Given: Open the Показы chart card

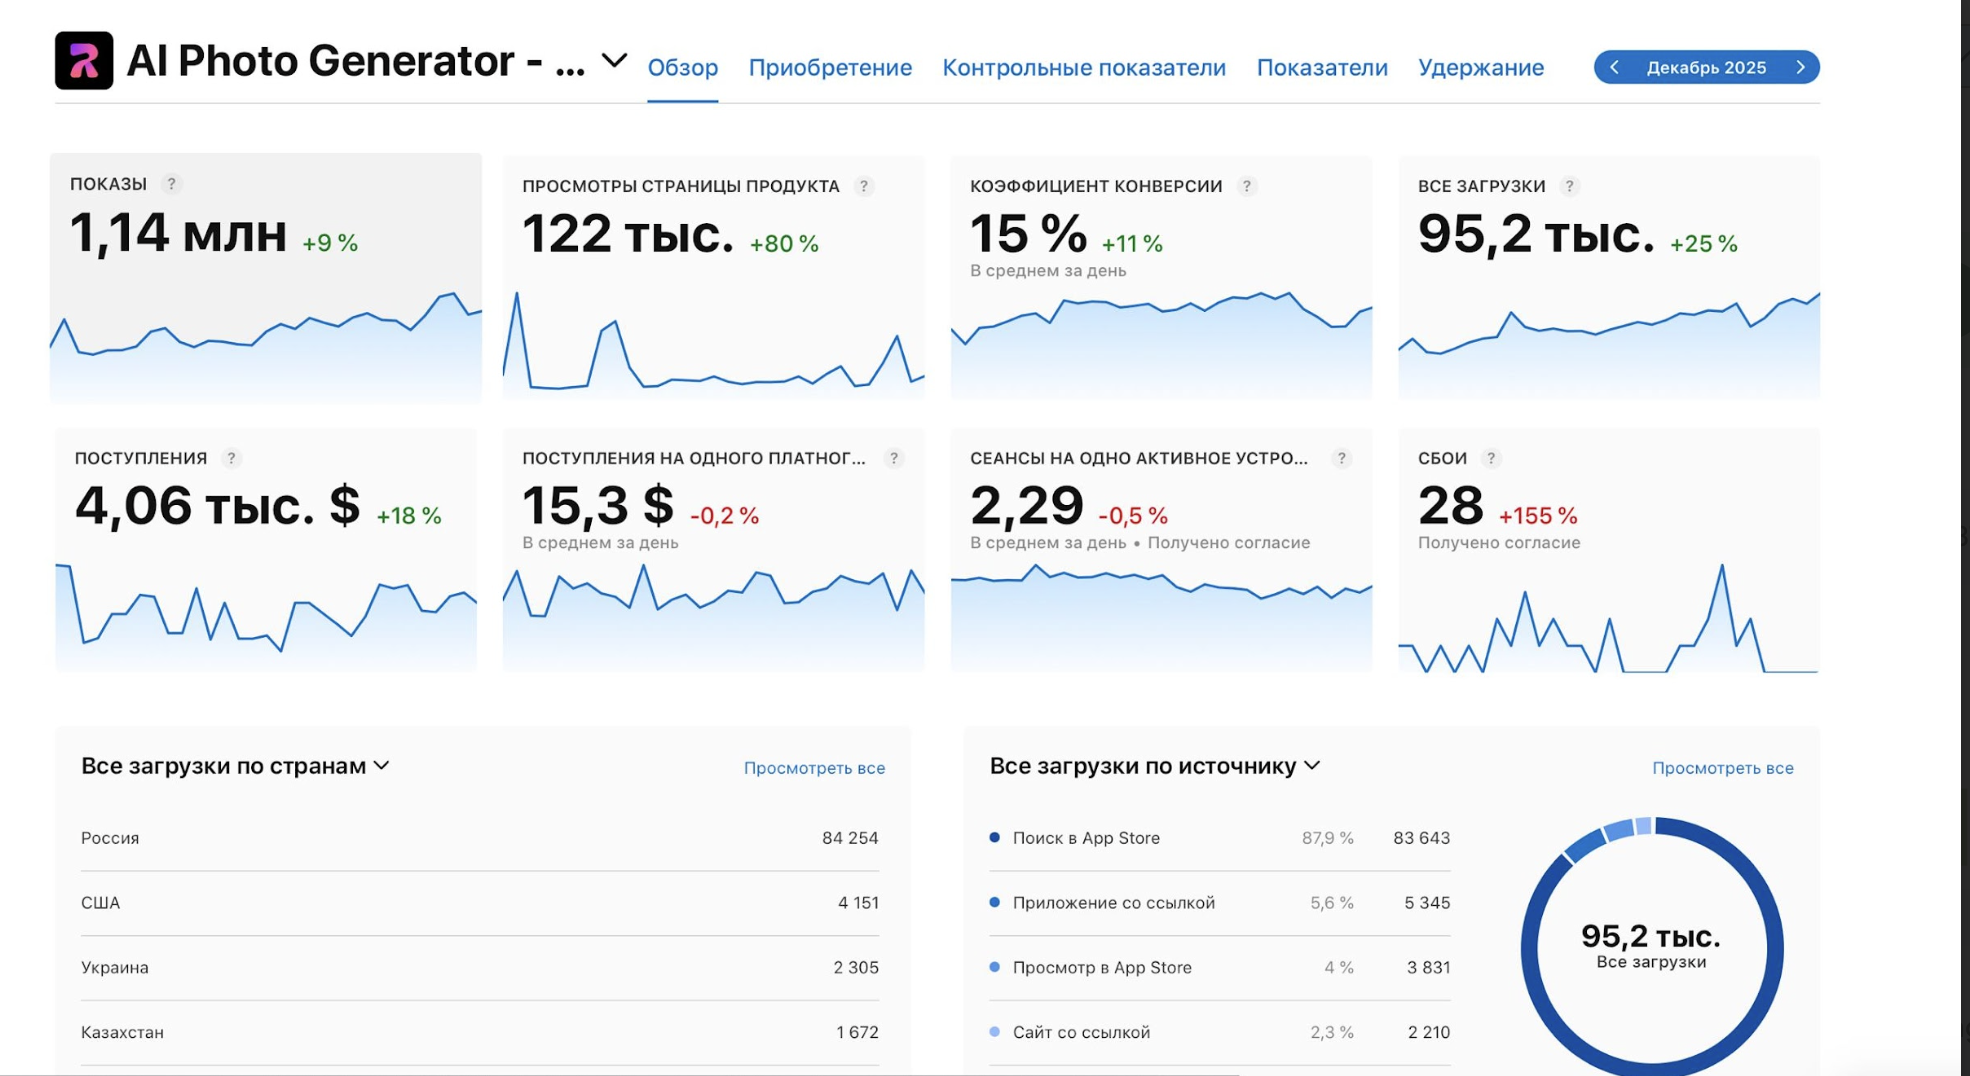Looking at the screenshot, I should coord(266,278).
